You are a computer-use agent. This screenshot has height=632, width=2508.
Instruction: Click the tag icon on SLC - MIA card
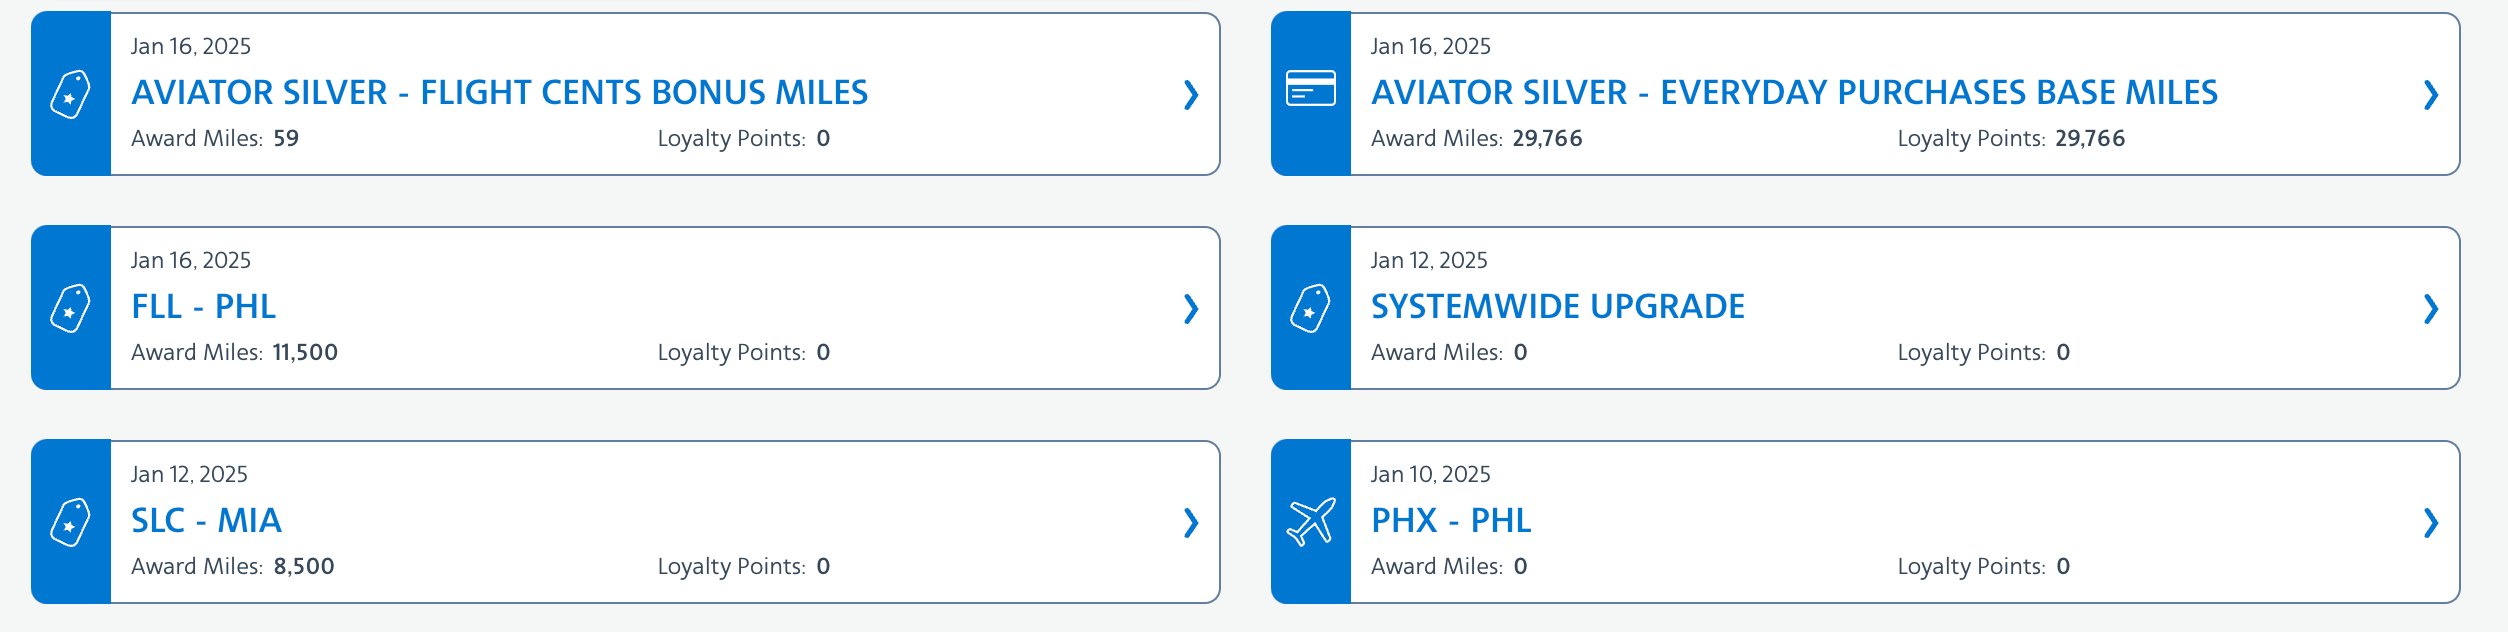point(70,522)
